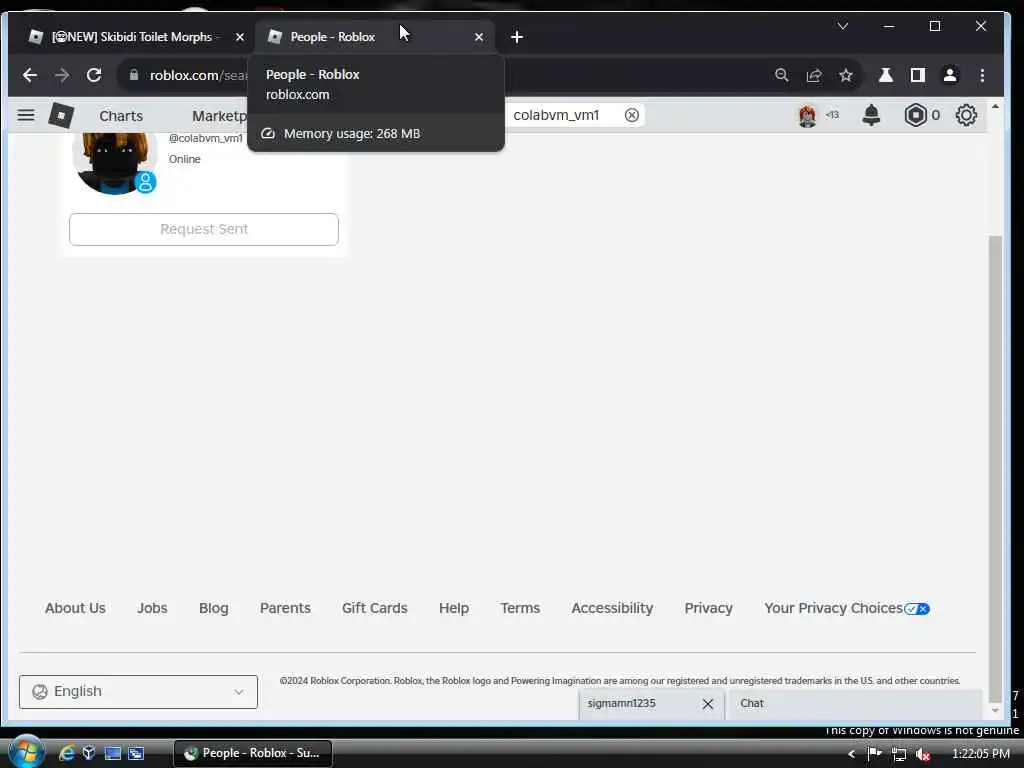Screen dimensions: 1024x768
Task: Click the muted volume tray icon
Action: 923,754
